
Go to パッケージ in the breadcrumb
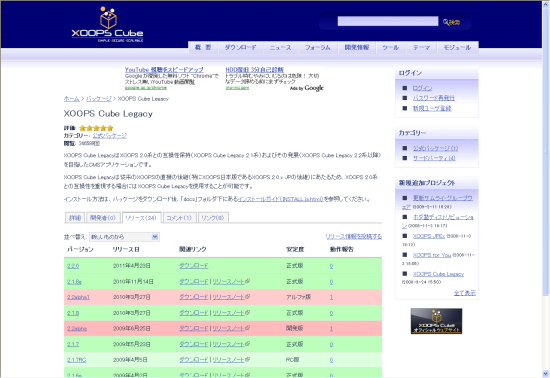[x=99, y=99]
